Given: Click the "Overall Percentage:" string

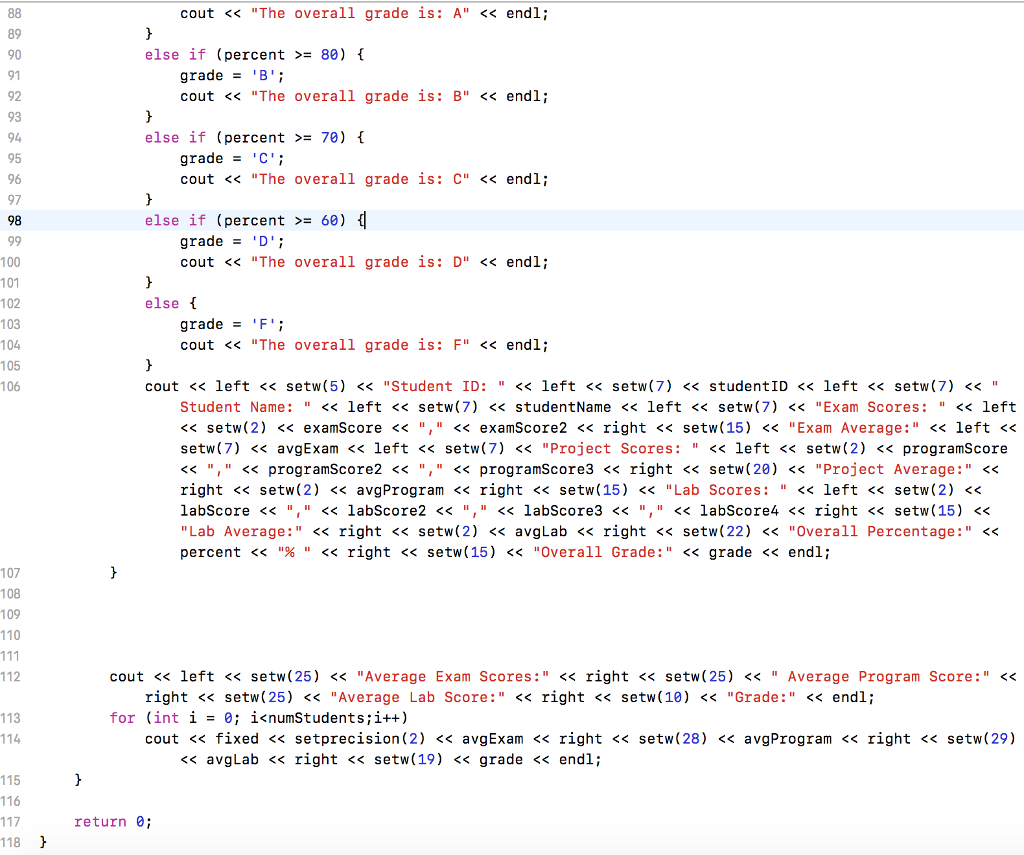Looking at the screenshot, I should (880, 532).
